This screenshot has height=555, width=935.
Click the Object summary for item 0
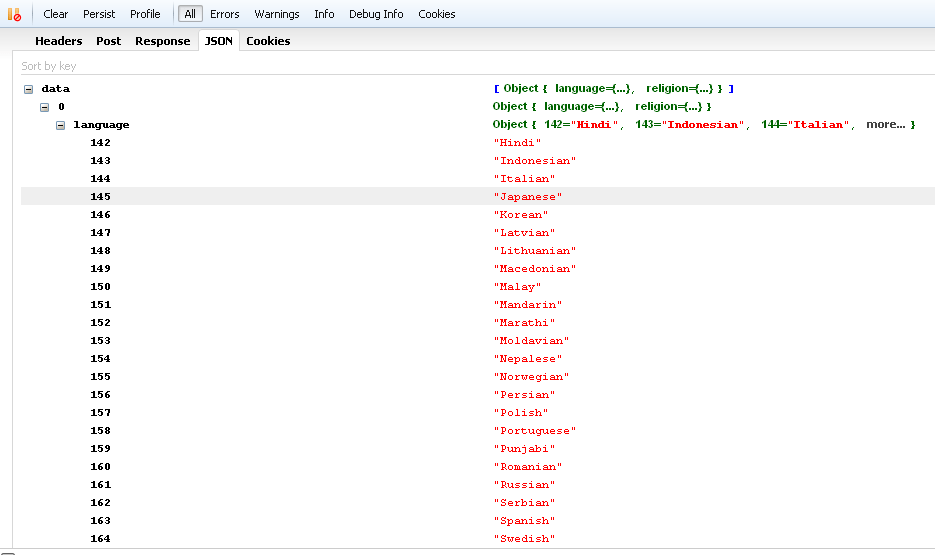(x=602, y=106)
